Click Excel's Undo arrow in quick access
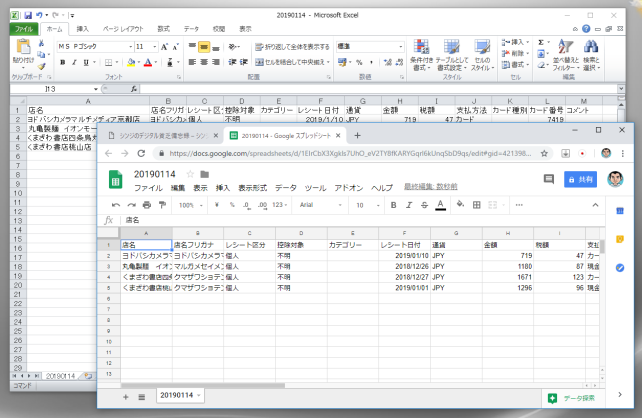 (39, 16)
